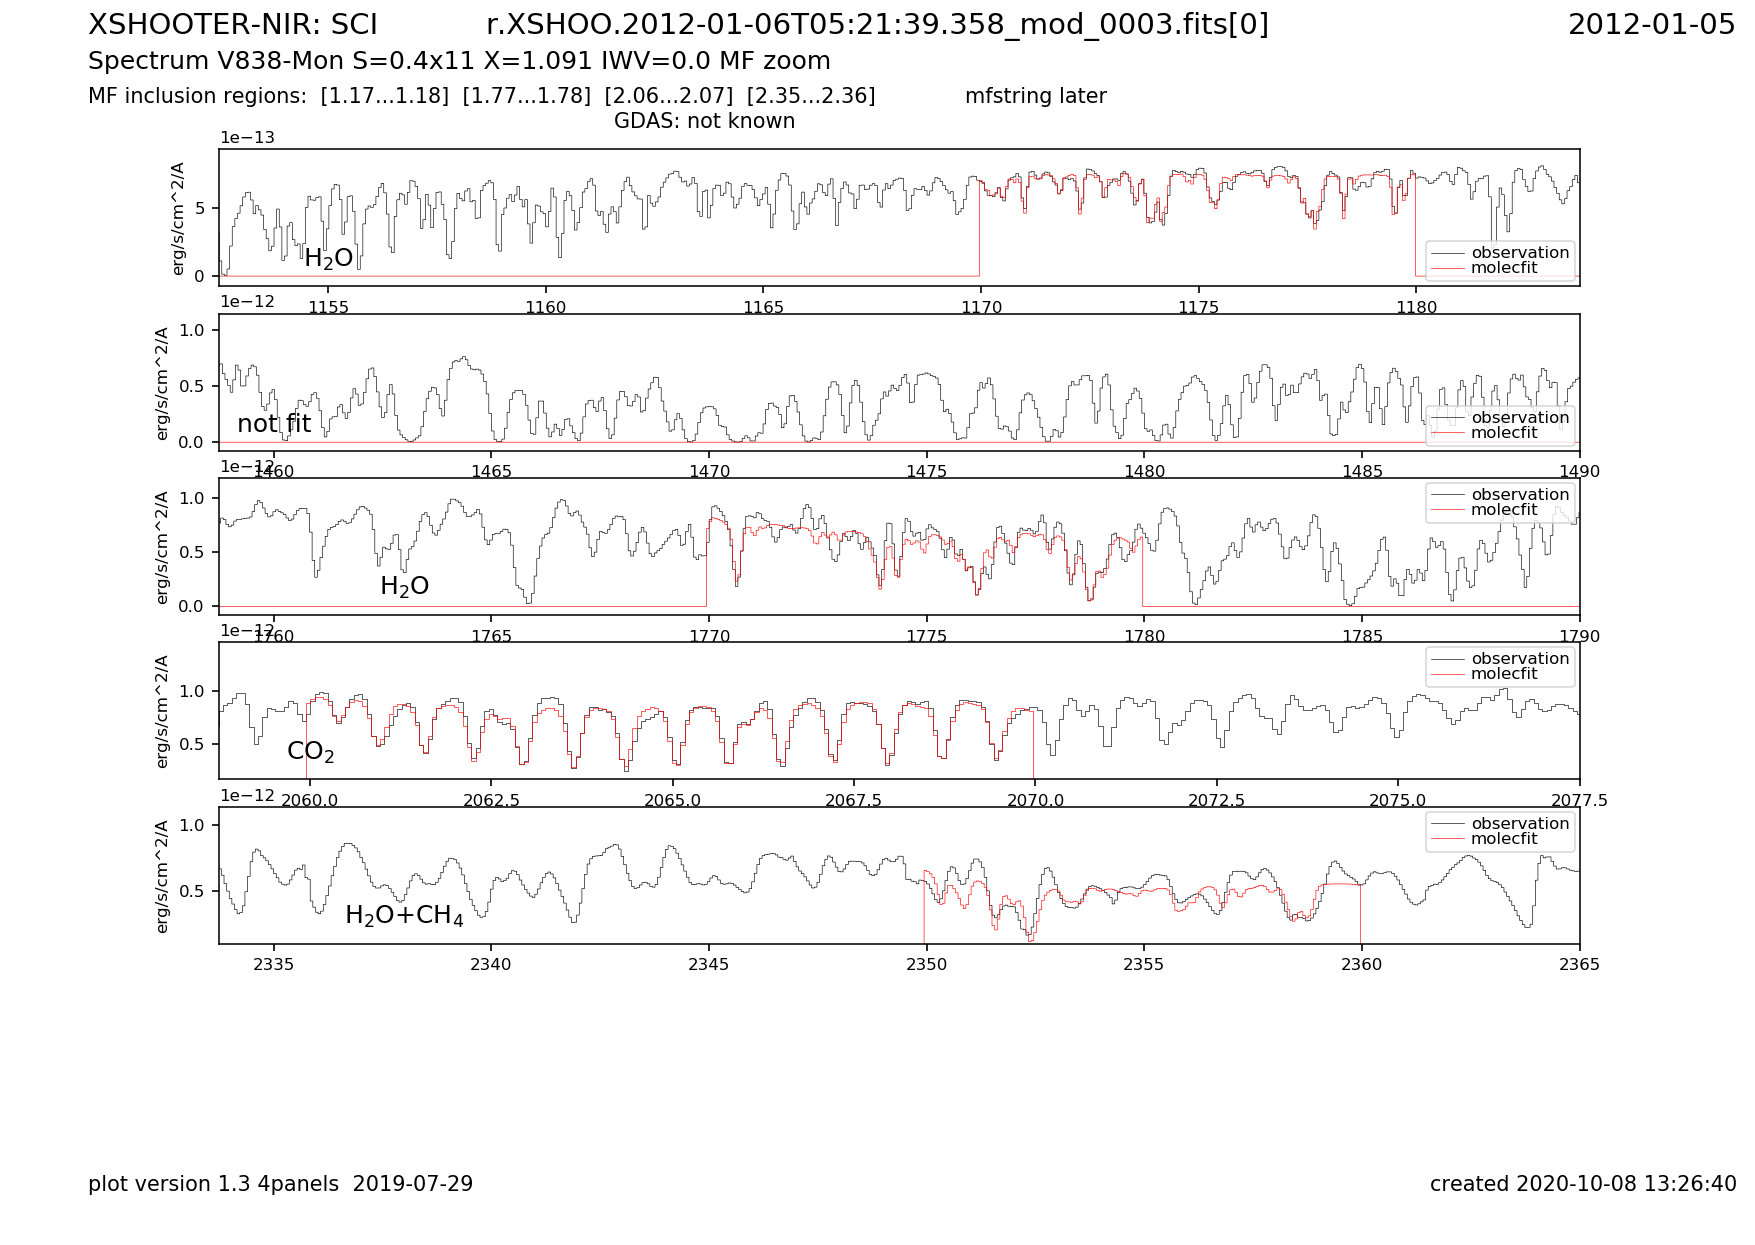Click the H2O label in the top panel
Viewport: 1755px width, 1245px height.
(328, 259)
